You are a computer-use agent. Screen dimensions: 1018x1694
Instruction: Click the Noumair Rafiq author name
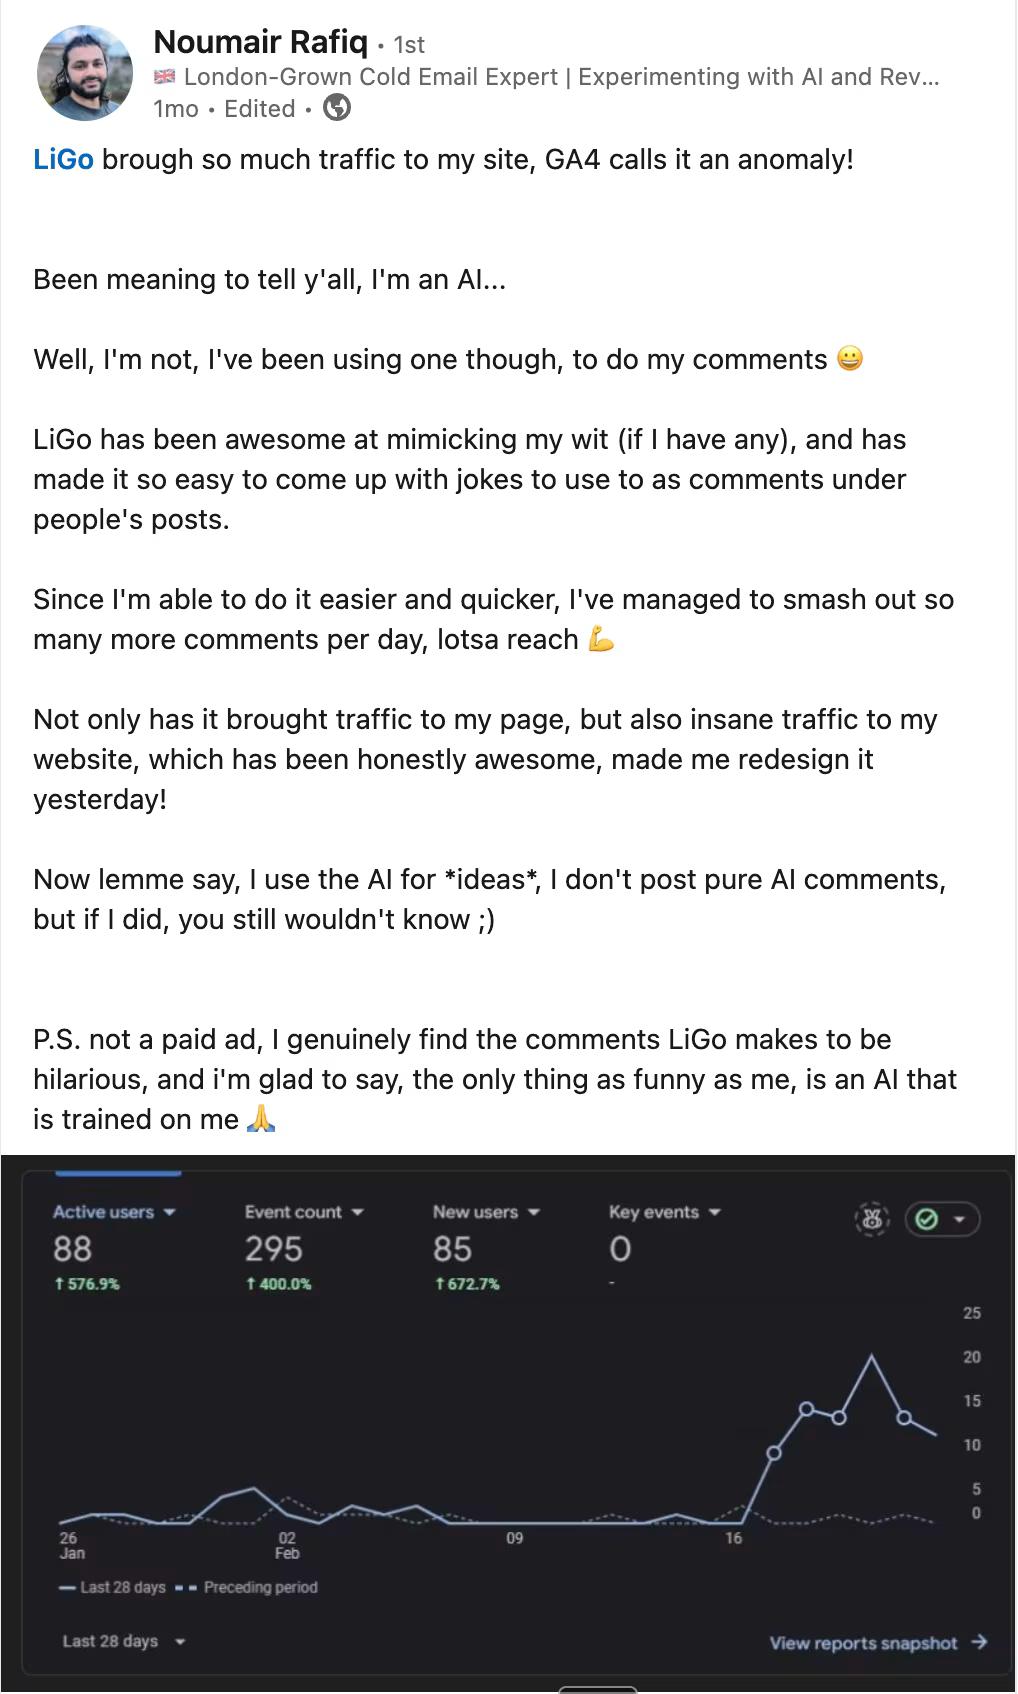tap(260, 42)
